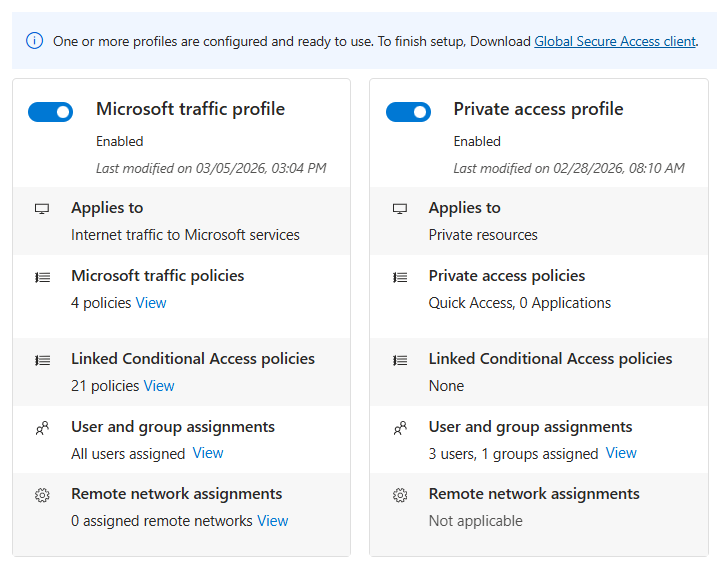The width and height of the screenshot is (717, 586).
Task: Click the info icon in the banner
Action: (35, 41)
